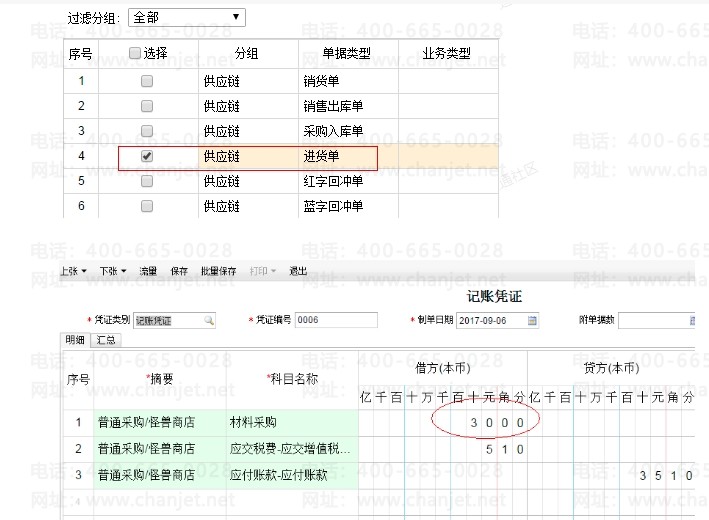Select the 进货单 cell in row 4
709x520 pixels.
click(348, 156)
